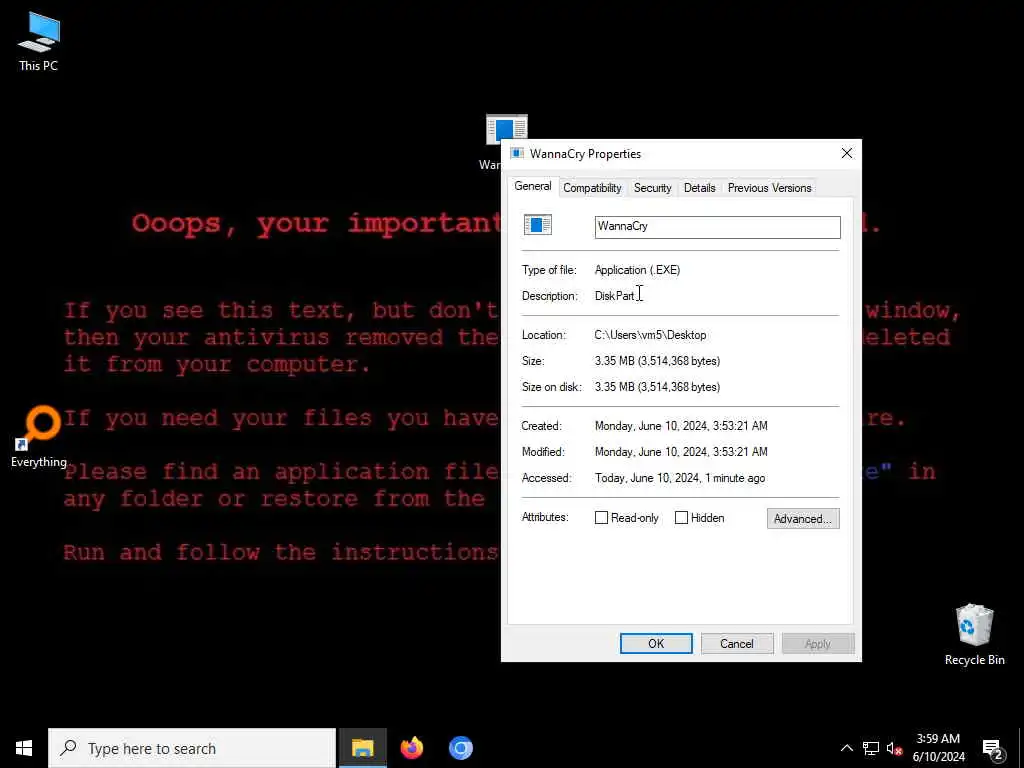This screenshot has width=1024, height=768.
Task: Enable the Read-only attribute checkbox
Action: (x=601, y=518)
